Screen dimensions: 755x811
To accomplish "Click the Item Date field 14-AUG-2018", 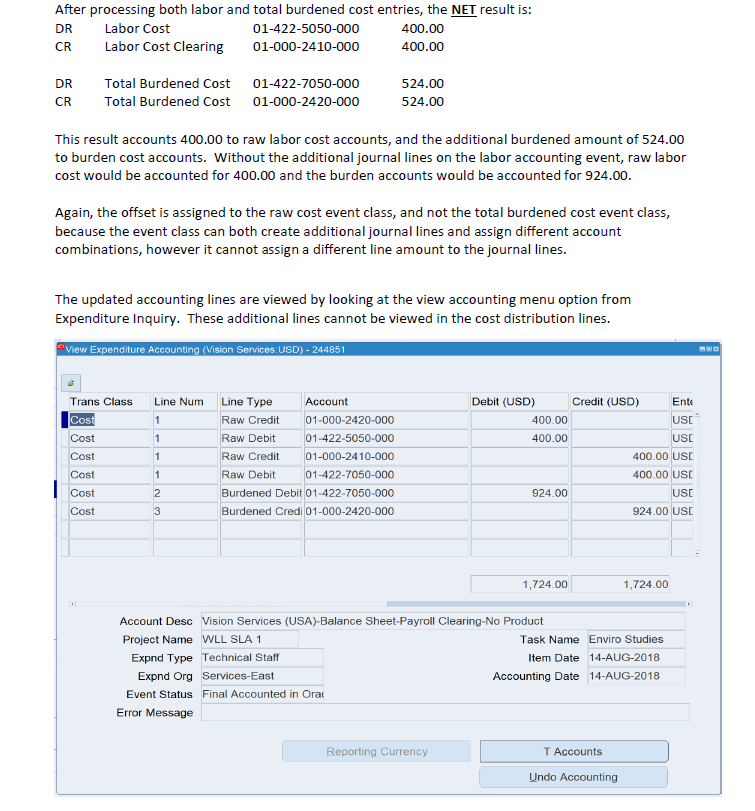I will tap(637, 657).
